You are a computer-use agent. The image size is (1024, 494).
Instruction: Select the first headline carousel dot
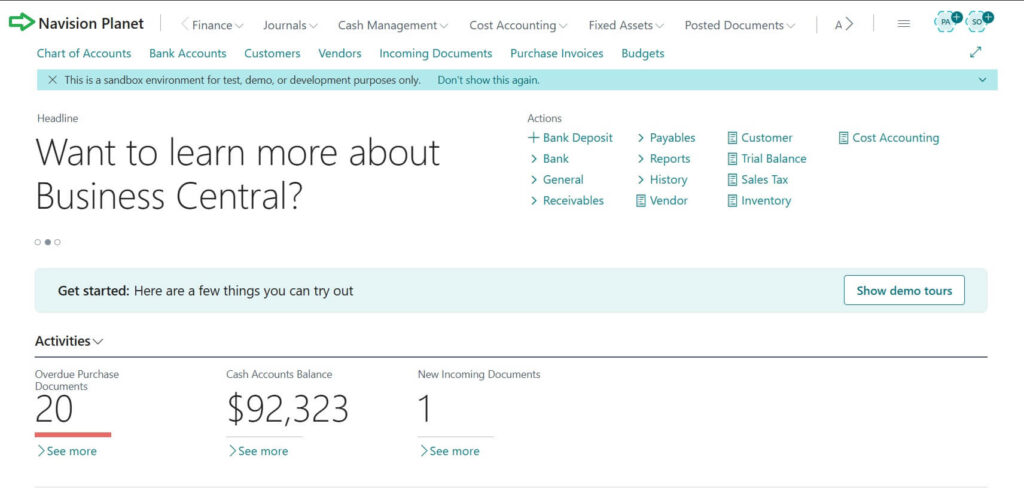coord(38,242)
